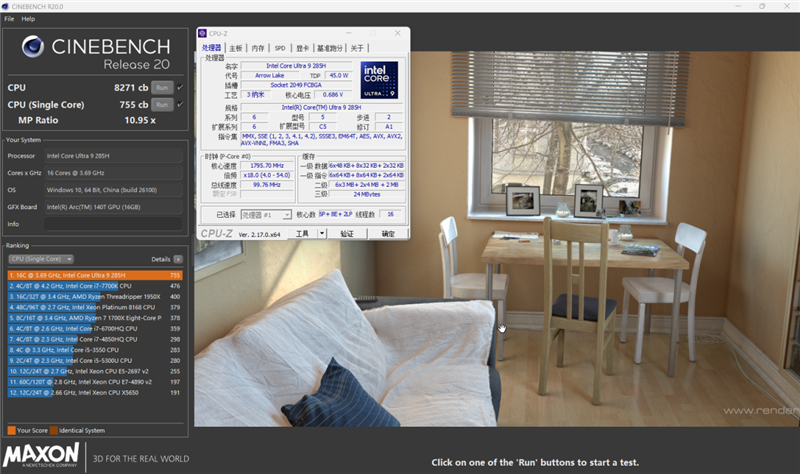Screen dimensions: 800x474
Task: Click the multiplier value x18.0 (4.0 - 54.0)
Action: (x=267, y=175)
